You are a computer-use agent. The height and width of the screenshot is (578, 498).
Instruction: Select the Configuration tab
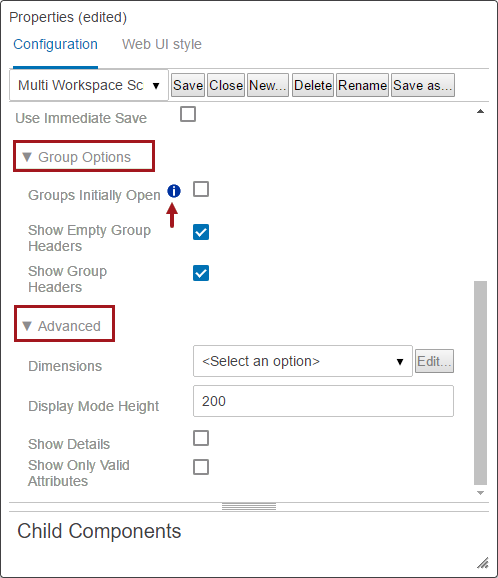[x=55, y=44]
